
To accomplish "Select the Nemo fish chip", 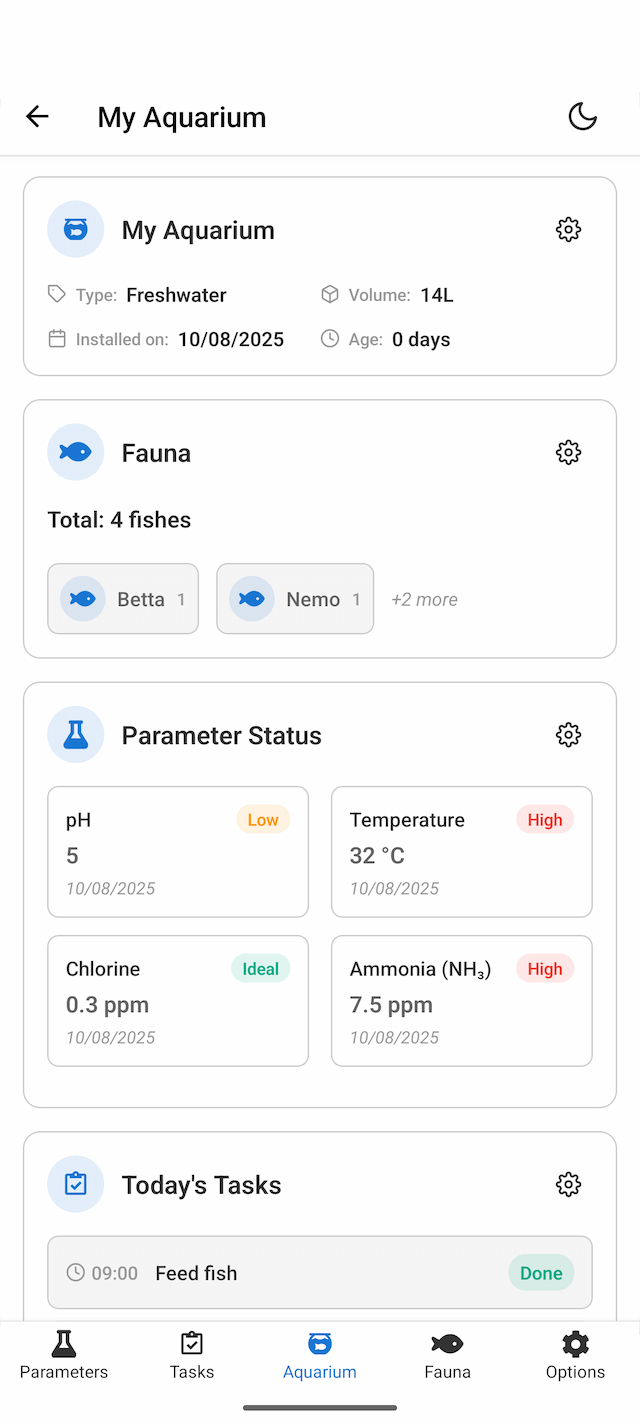I will (x=295, y=599).
